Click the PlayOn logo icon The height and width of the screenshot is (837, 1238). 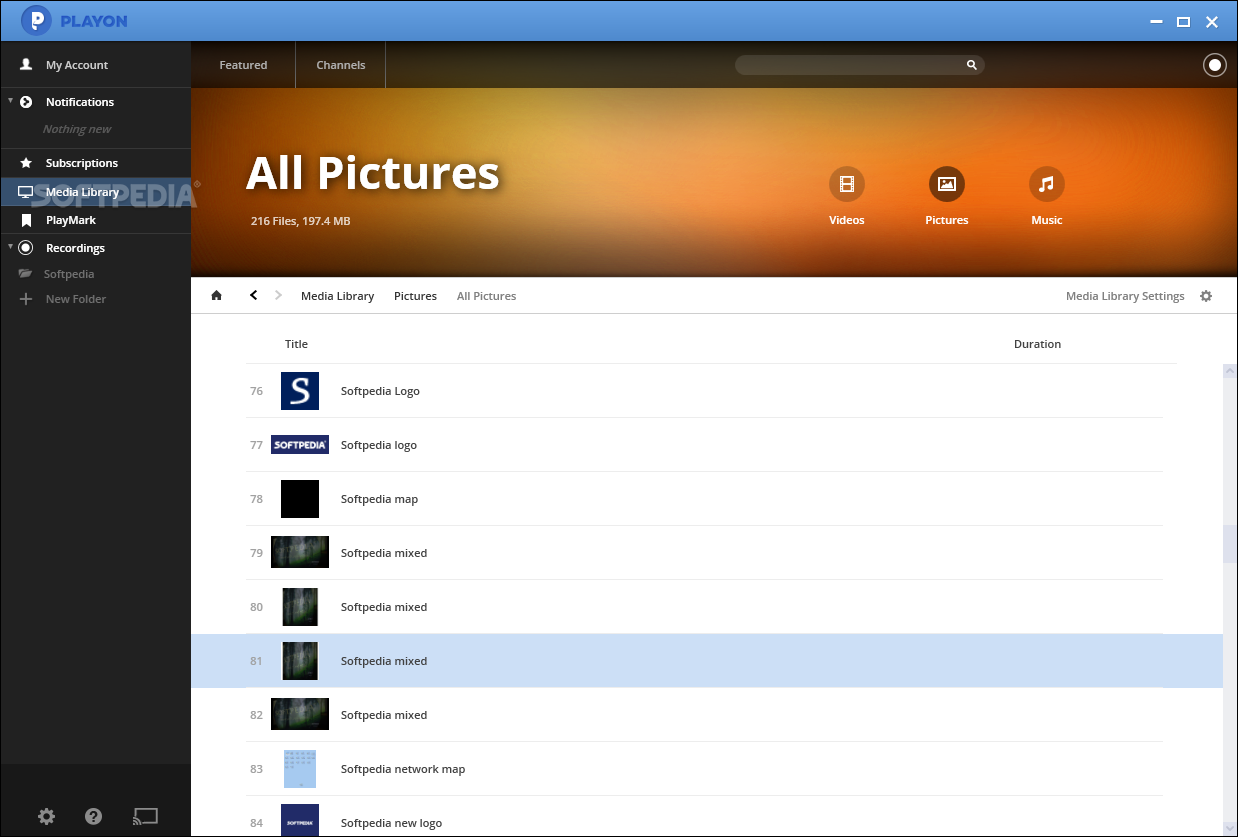[x=36, y=21]
